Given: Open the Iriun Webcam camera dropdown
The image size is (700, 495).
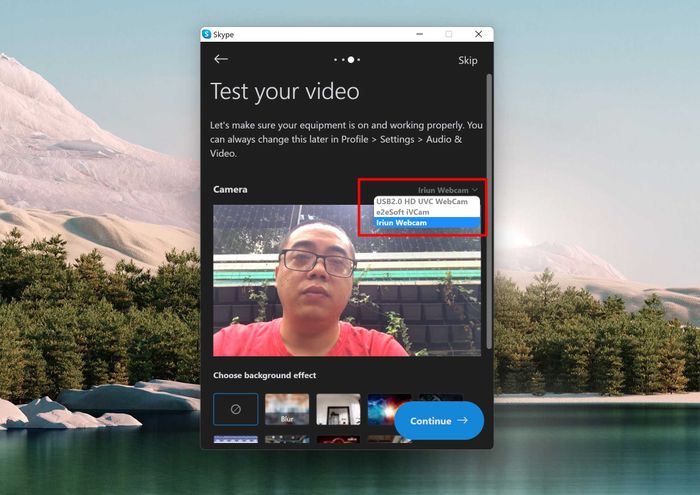Looking at the screenshot, I should coord(448,190).
